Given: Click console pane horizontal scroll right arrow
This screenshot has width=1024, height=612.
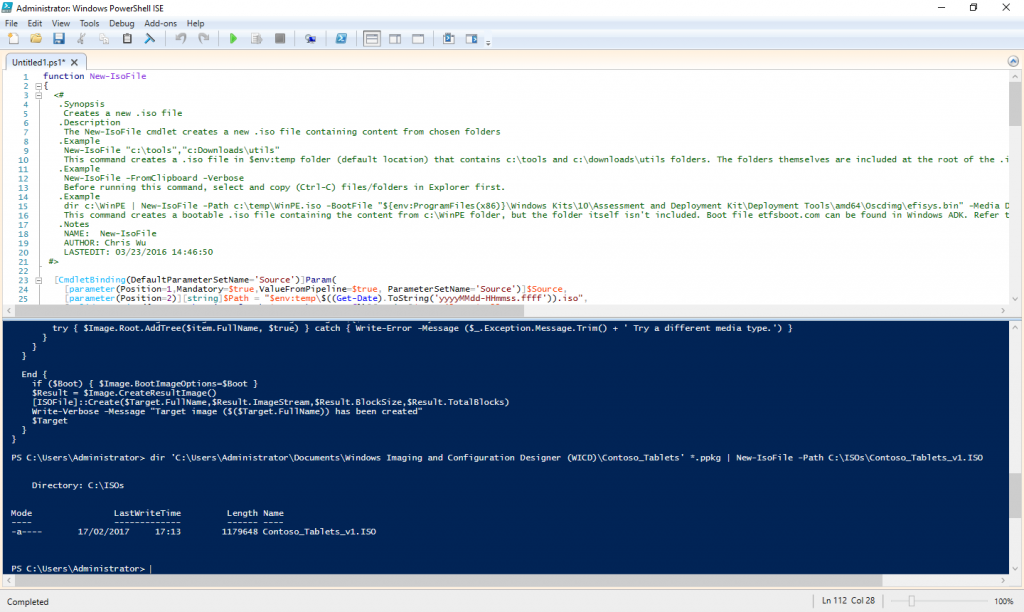Looking at the screenshot, I should [1003, 580].
